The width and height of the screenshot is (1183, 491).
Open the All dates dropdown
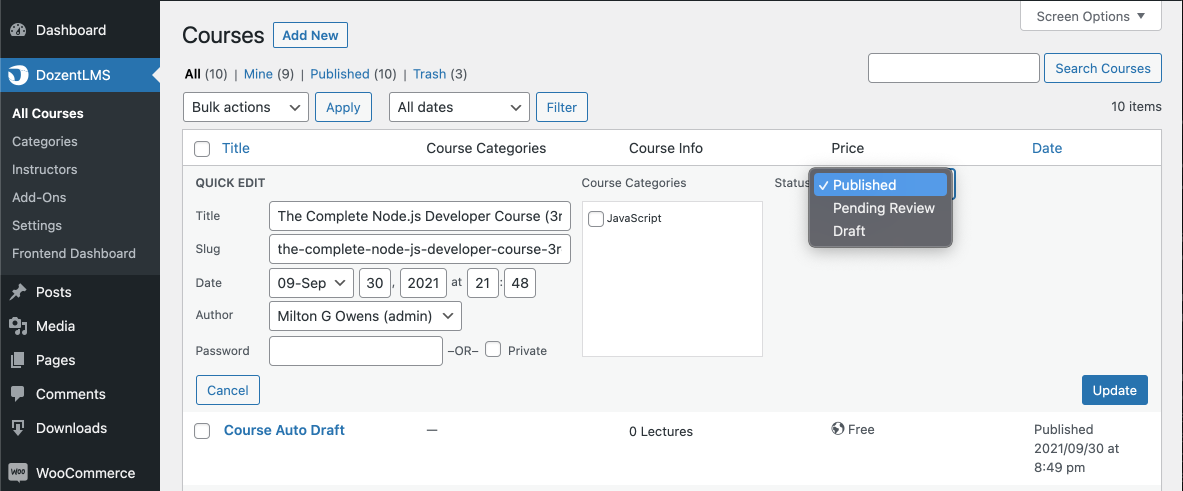[x=459, y=107]
